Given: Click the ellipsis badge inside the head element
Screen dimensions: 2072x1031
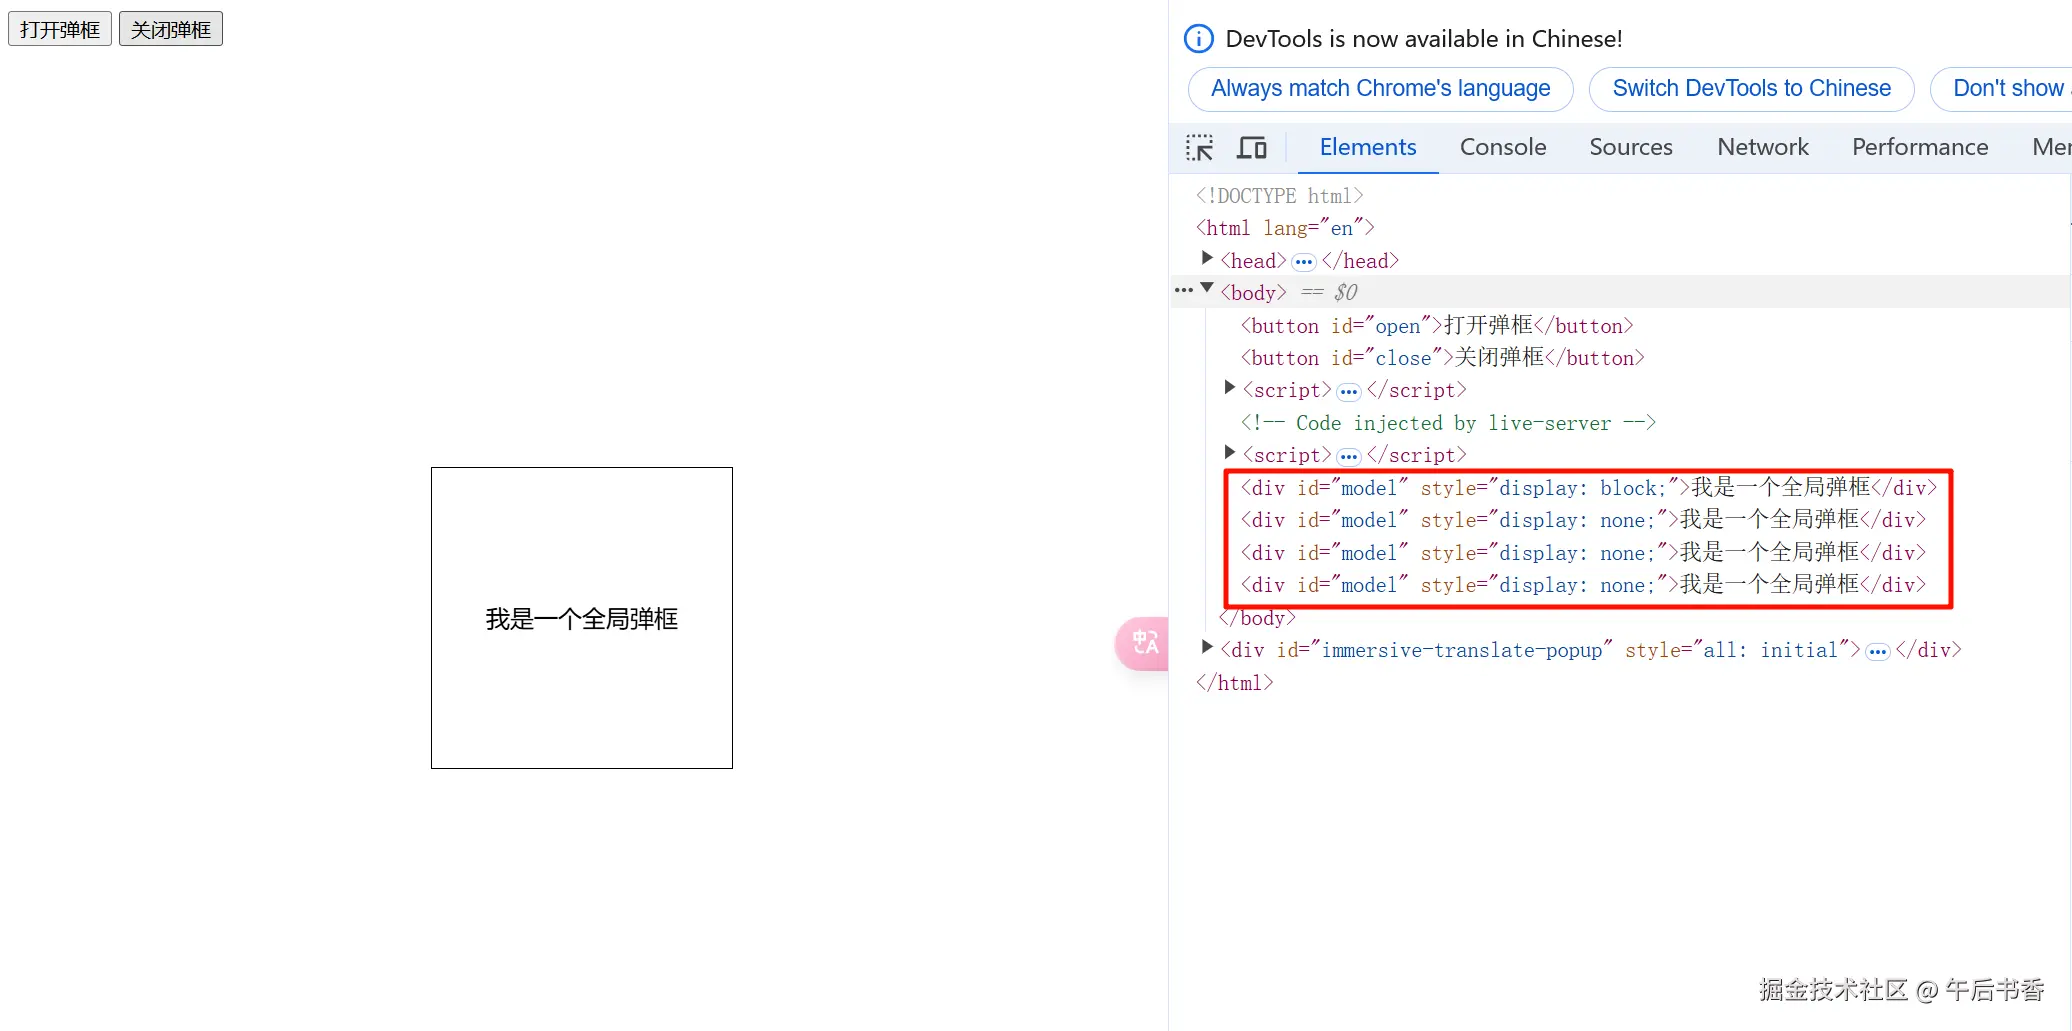Looking at the screenshot, I should (1304, 262).
